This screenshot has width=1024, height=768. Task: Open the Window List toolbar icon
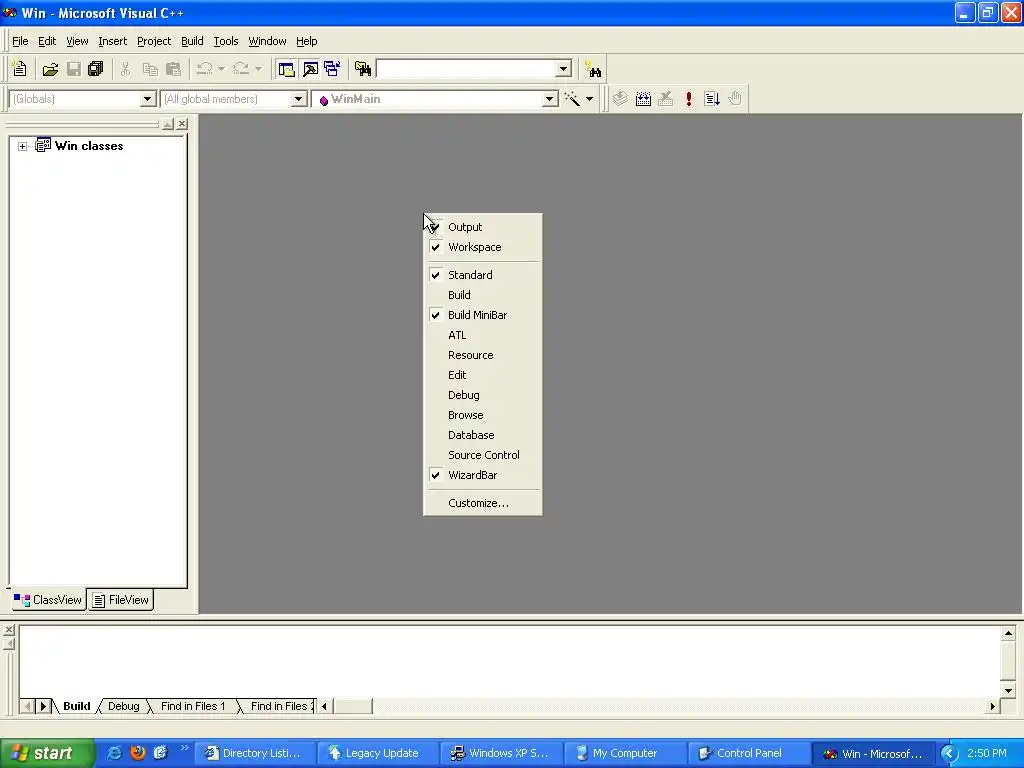332,69
